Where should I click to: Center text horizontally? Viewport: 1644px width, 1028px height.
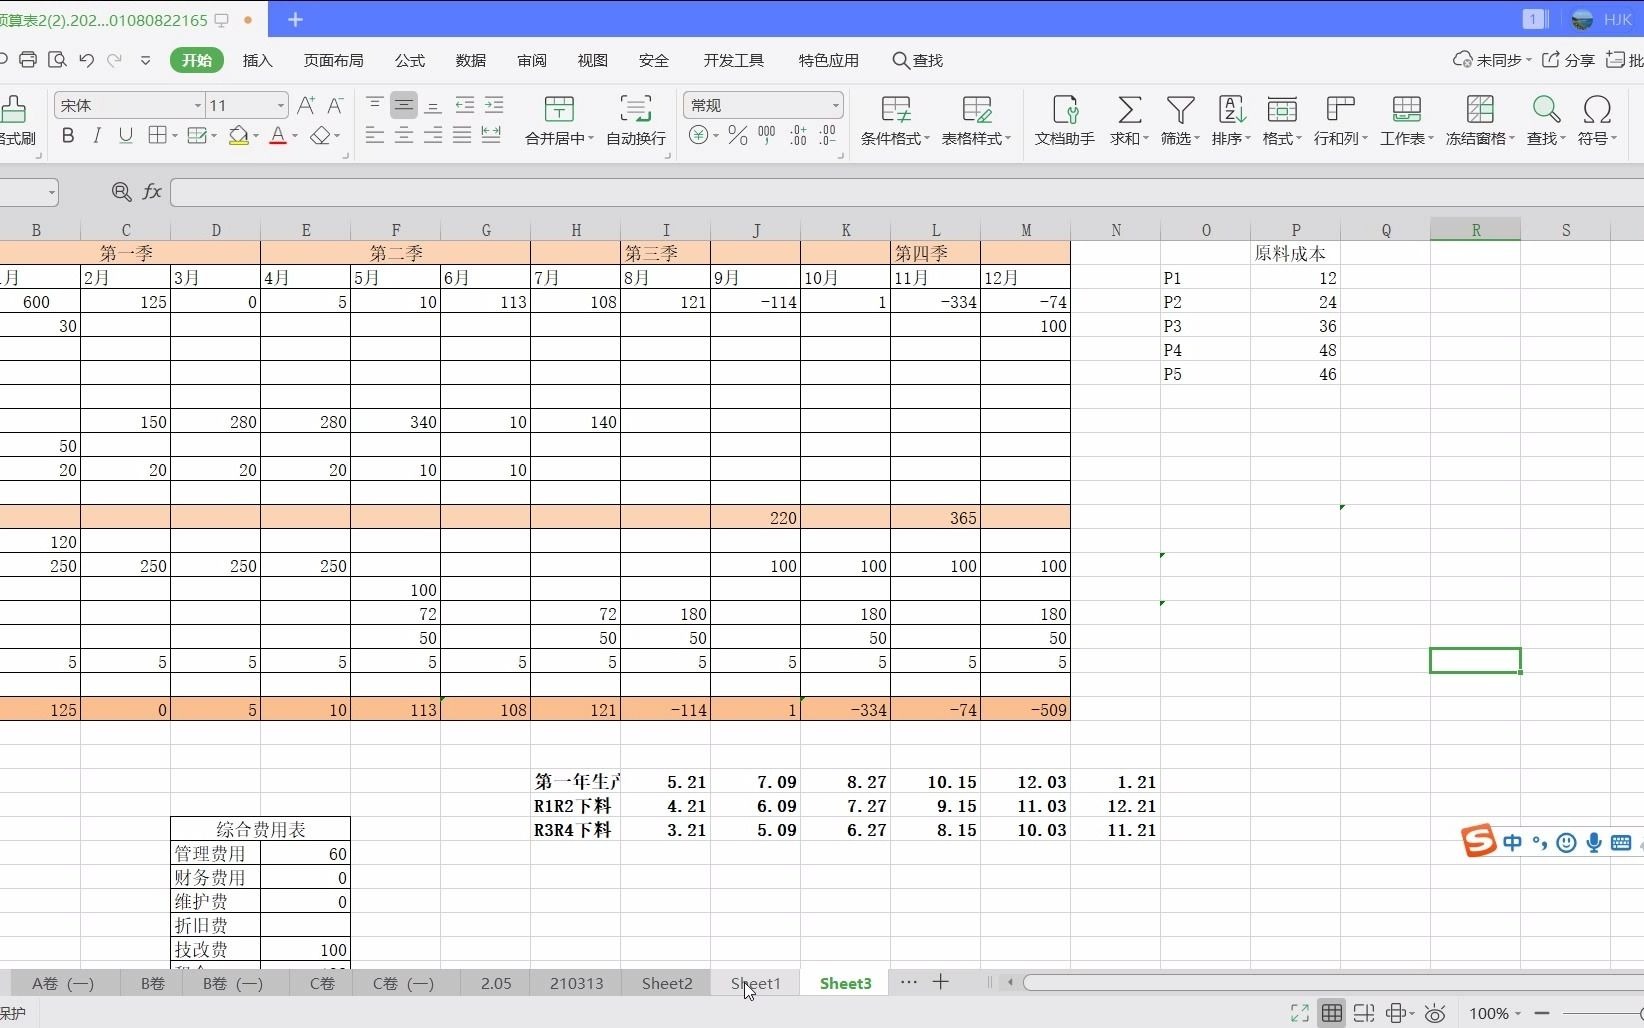coord(404,135)
